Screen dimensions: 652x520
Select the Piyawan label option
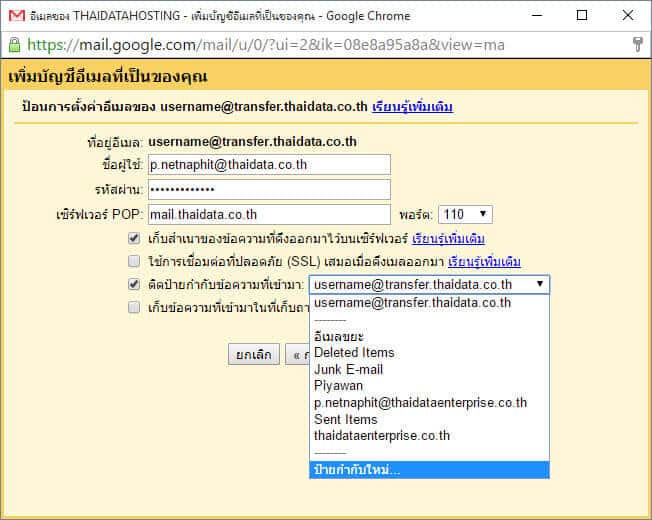(x=430, y=386)
